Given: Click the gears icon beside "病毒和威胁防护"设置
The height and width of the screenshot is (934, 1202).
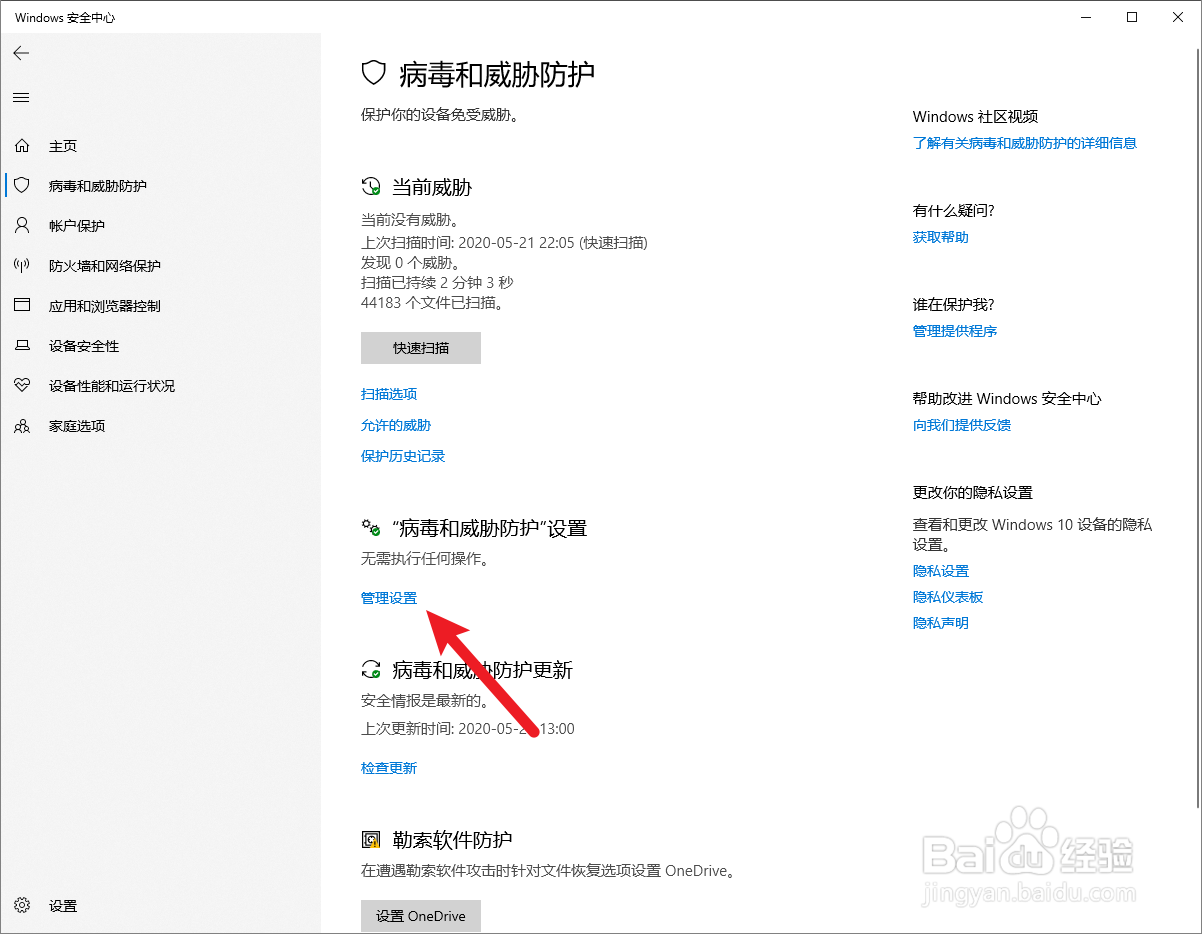Looking at the screenshot, I should click(x=371, y=527).
